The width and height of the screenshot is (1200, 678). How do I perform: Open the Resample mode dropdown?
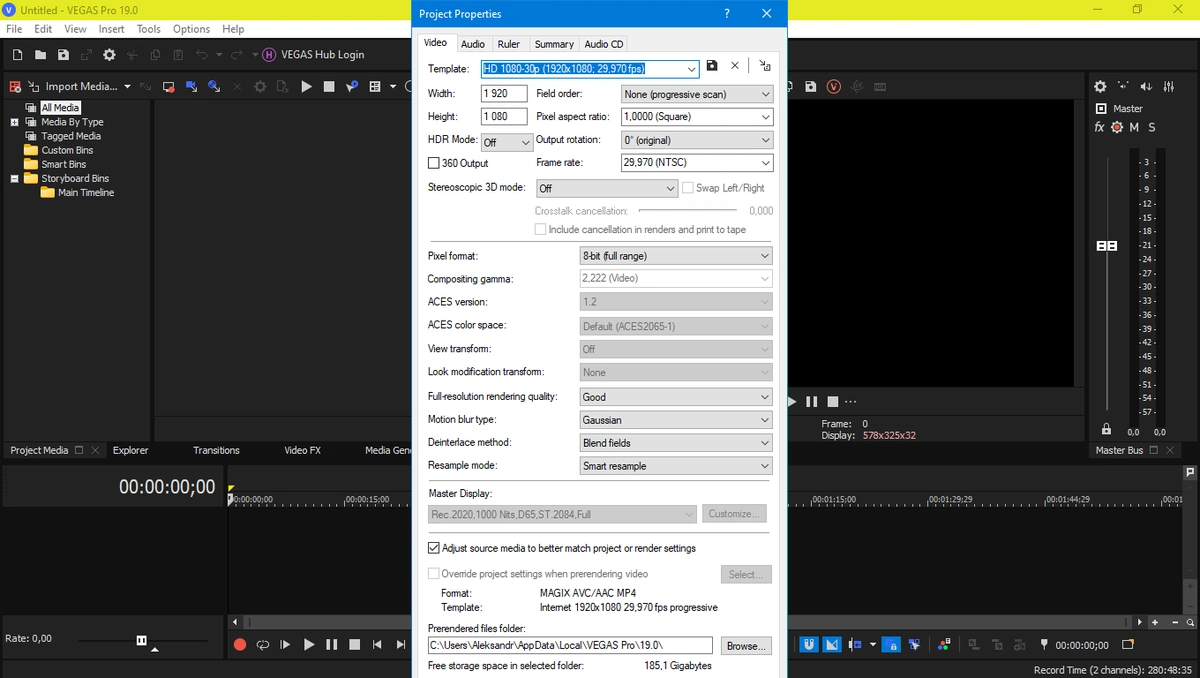click(677, 466)
